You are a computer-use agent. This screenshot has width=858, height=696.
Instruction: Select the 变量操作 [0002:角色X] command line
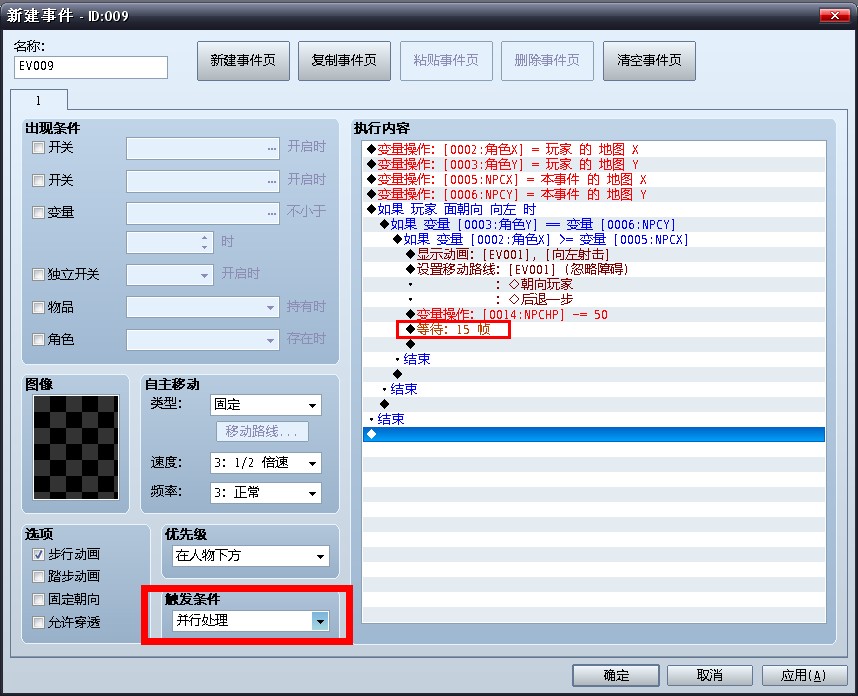(x=594, y=149)
